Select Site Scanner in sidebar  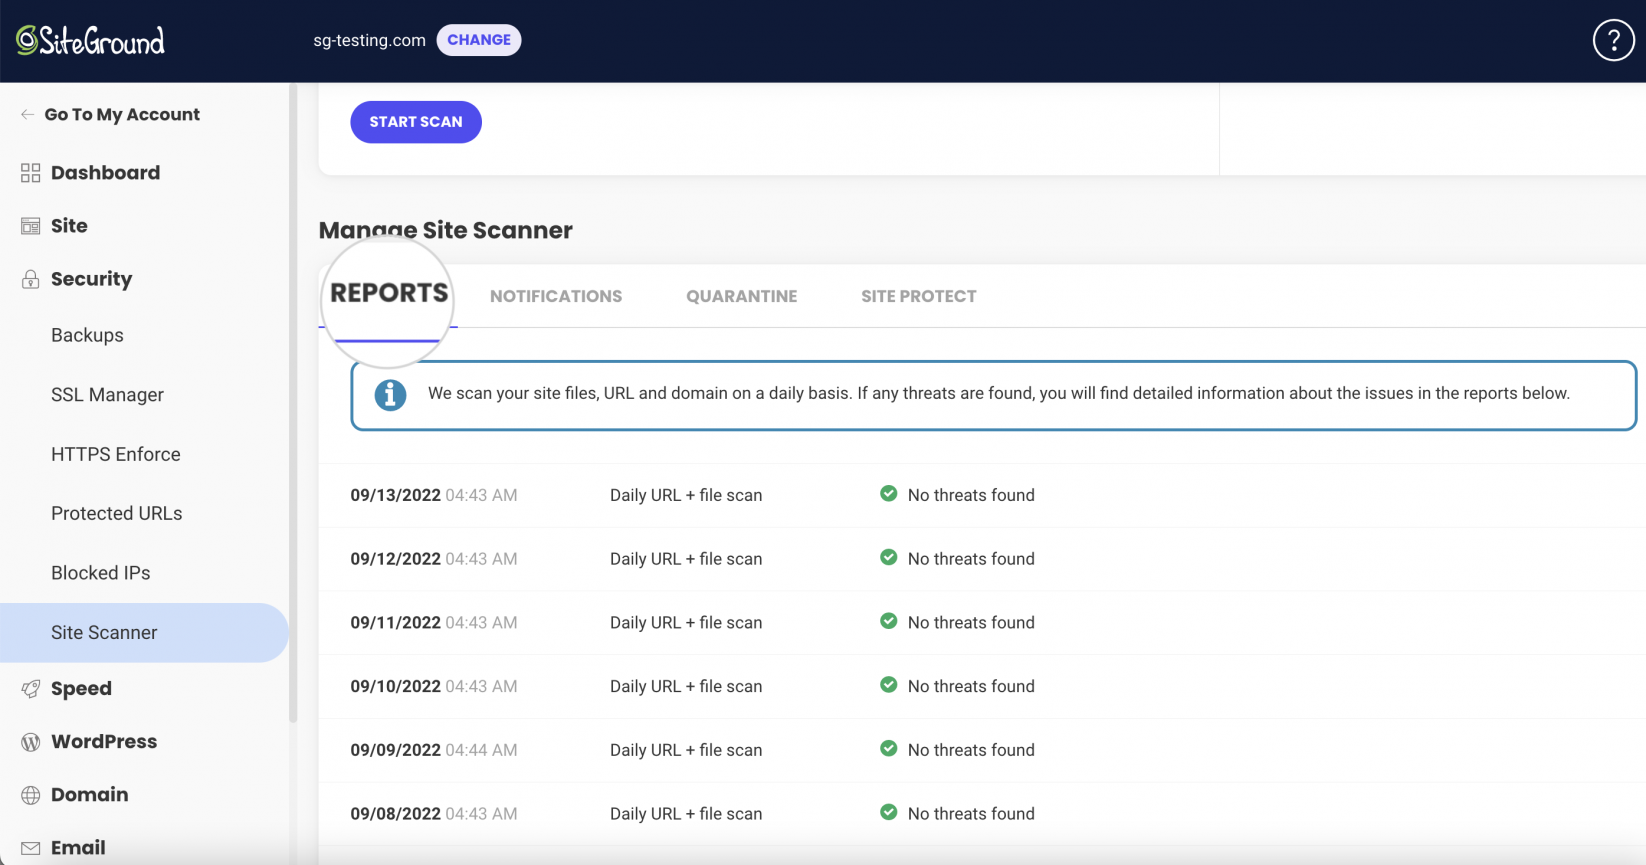(144, 633)
